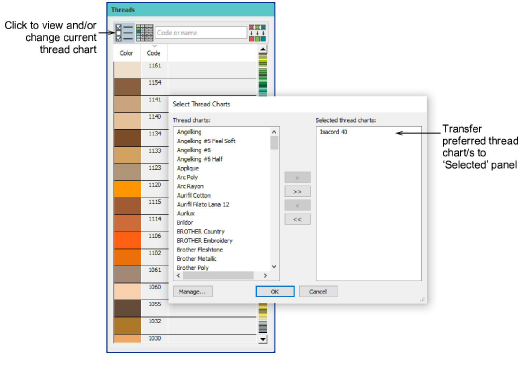Screen dimensions: 524x370
Task: Click the Code or name search field
Action: point(201,33)
